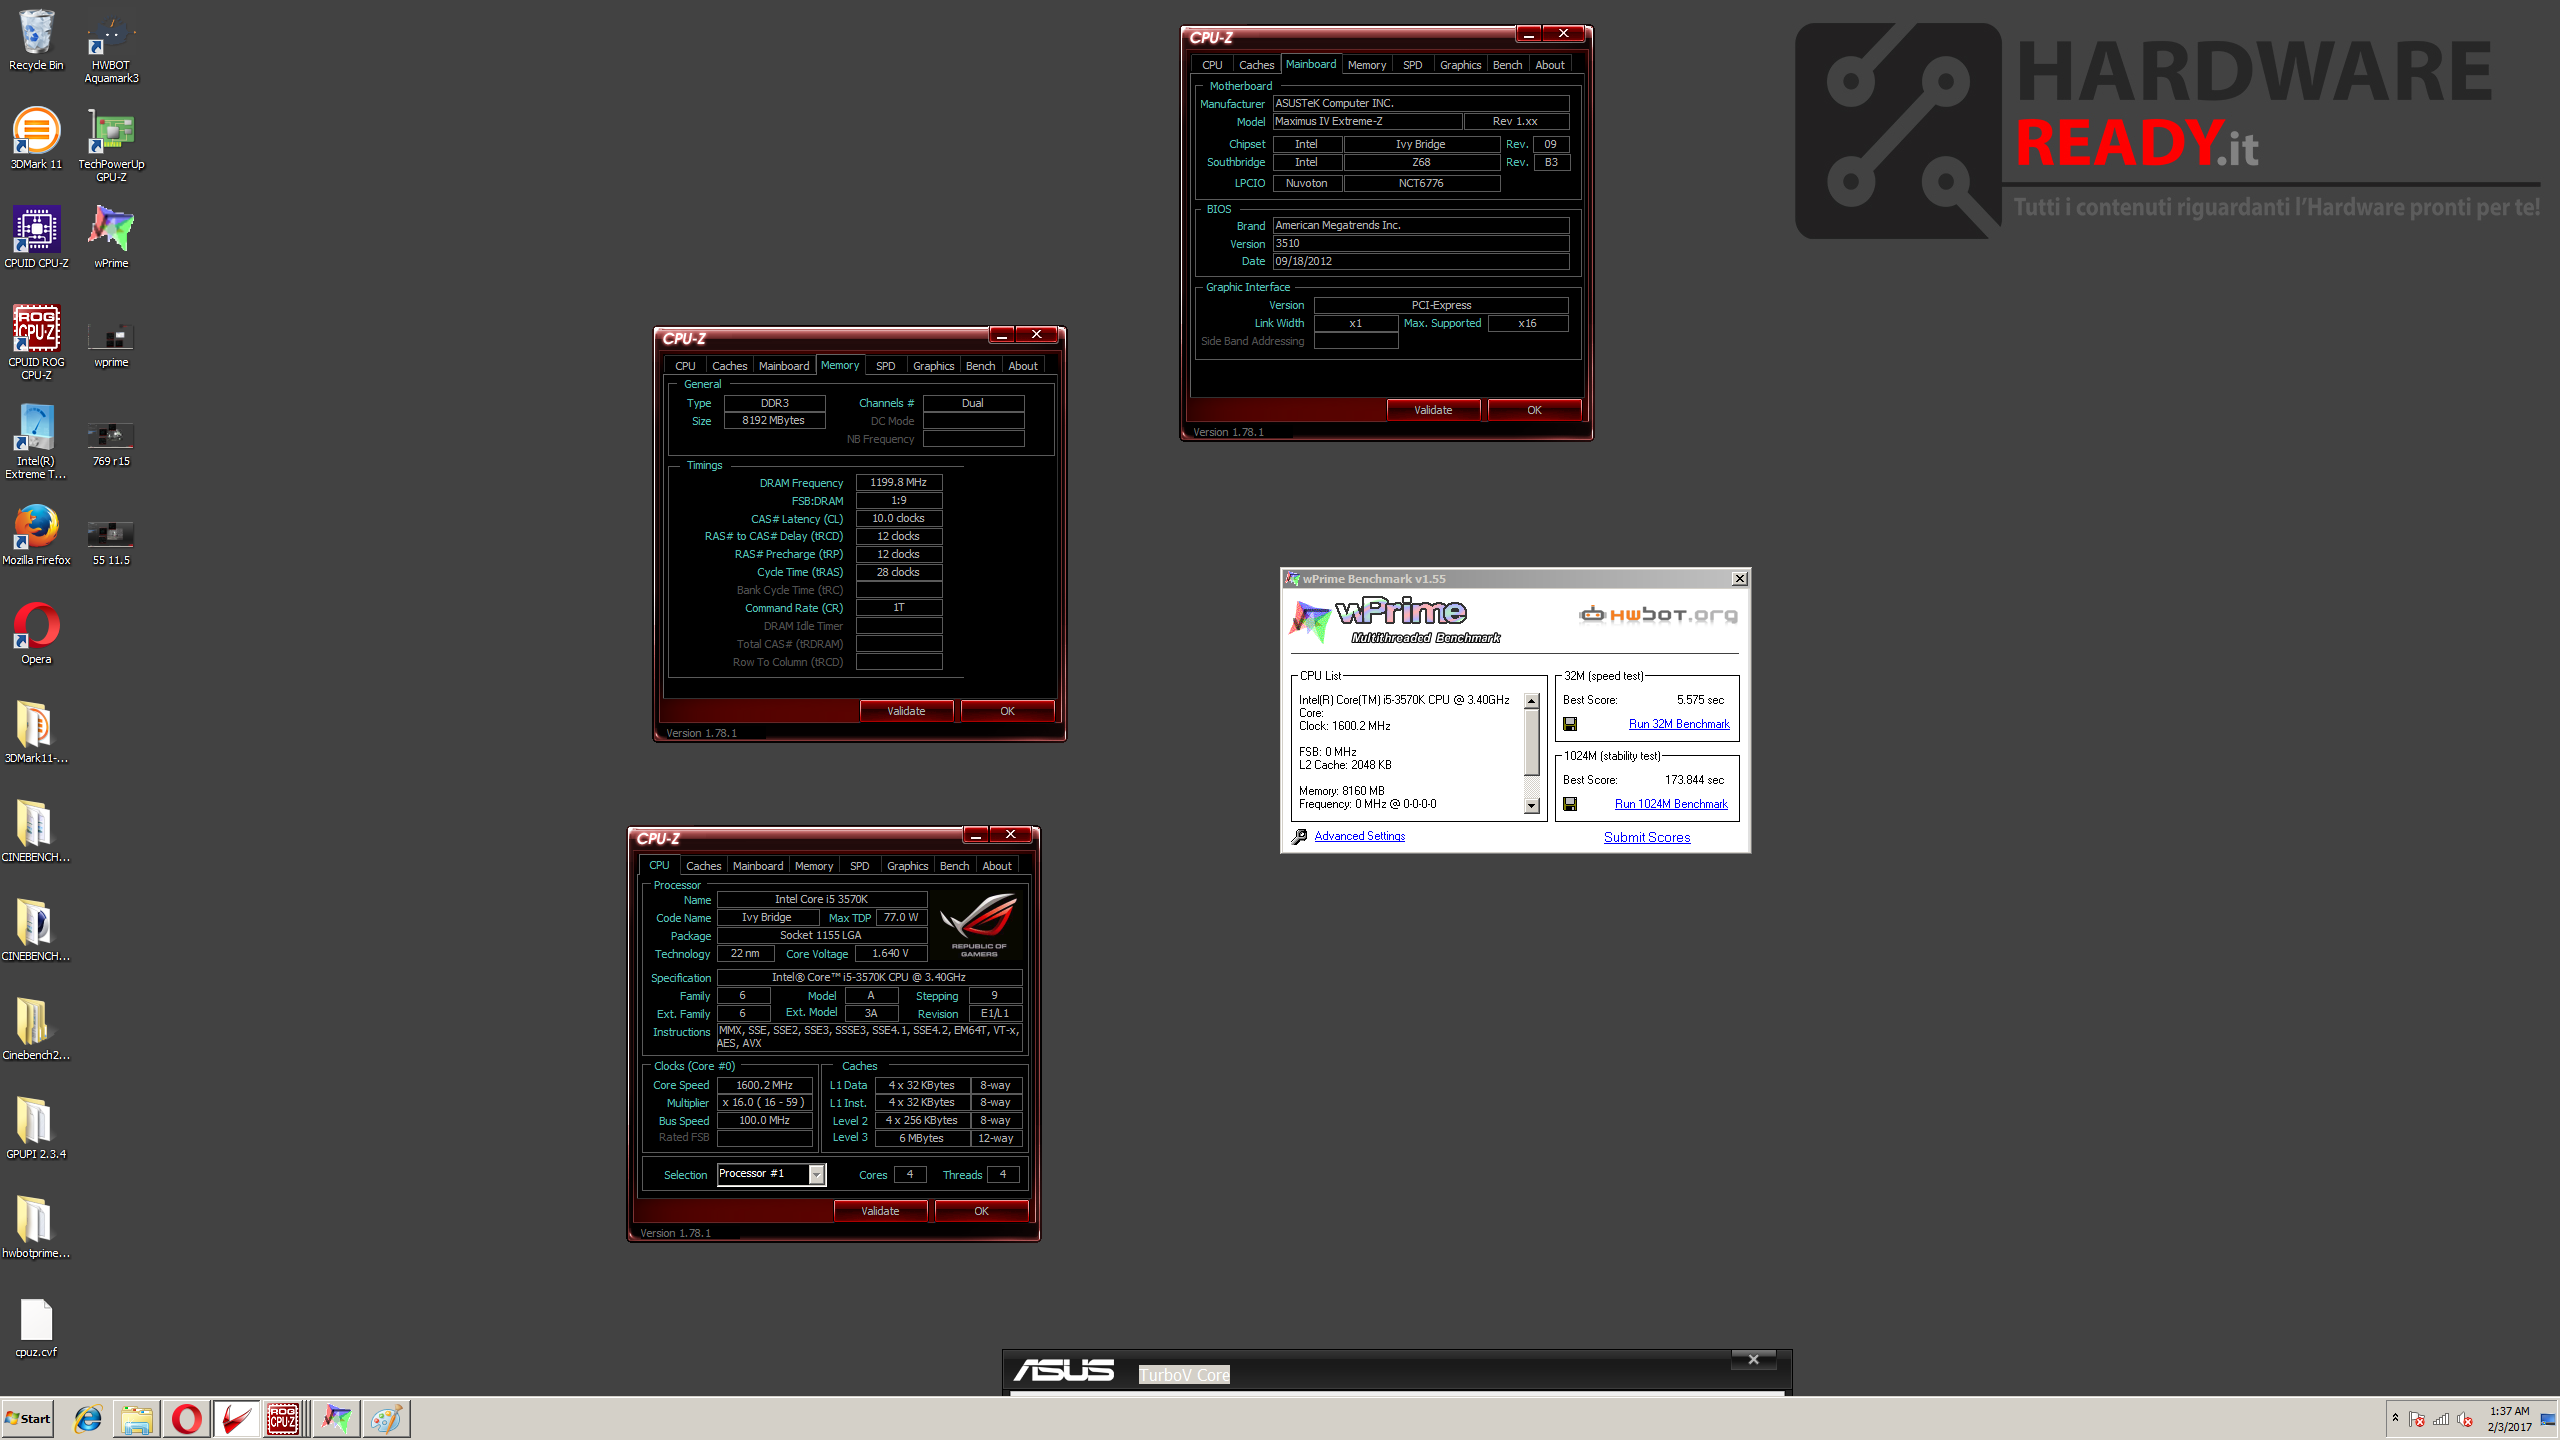Click Validate in Mainboard CPU-Z window
Screen dimensions: 2560x1440
pos(1432,410)
